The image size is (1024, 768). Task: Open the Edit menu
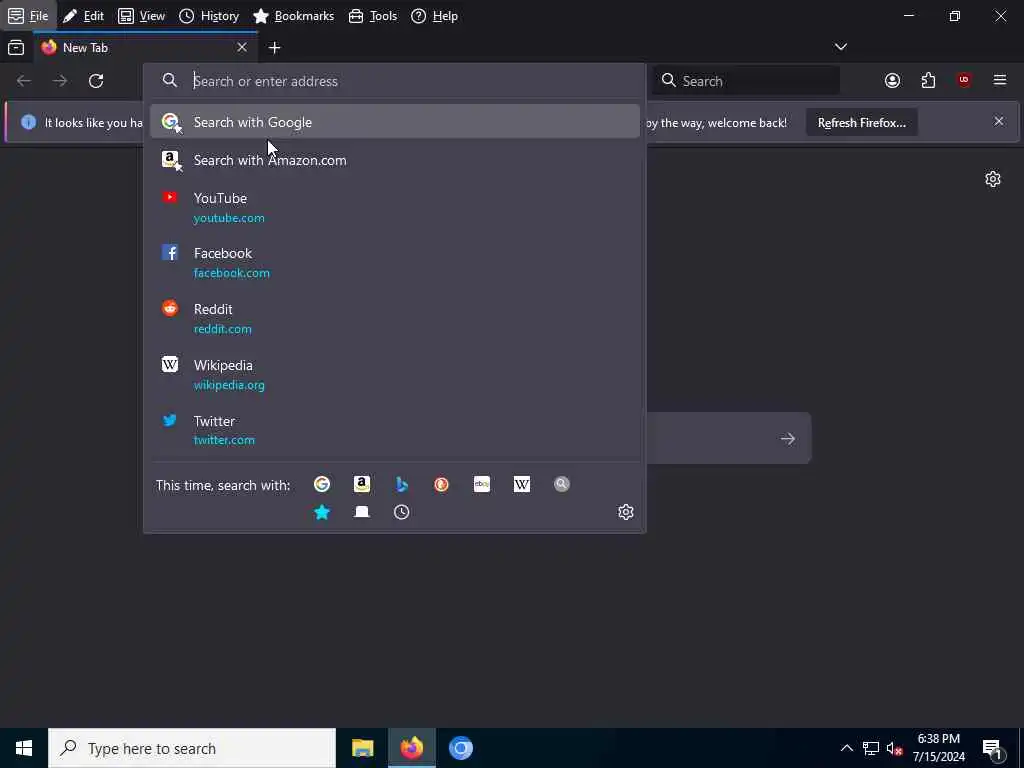coord(83,16)
